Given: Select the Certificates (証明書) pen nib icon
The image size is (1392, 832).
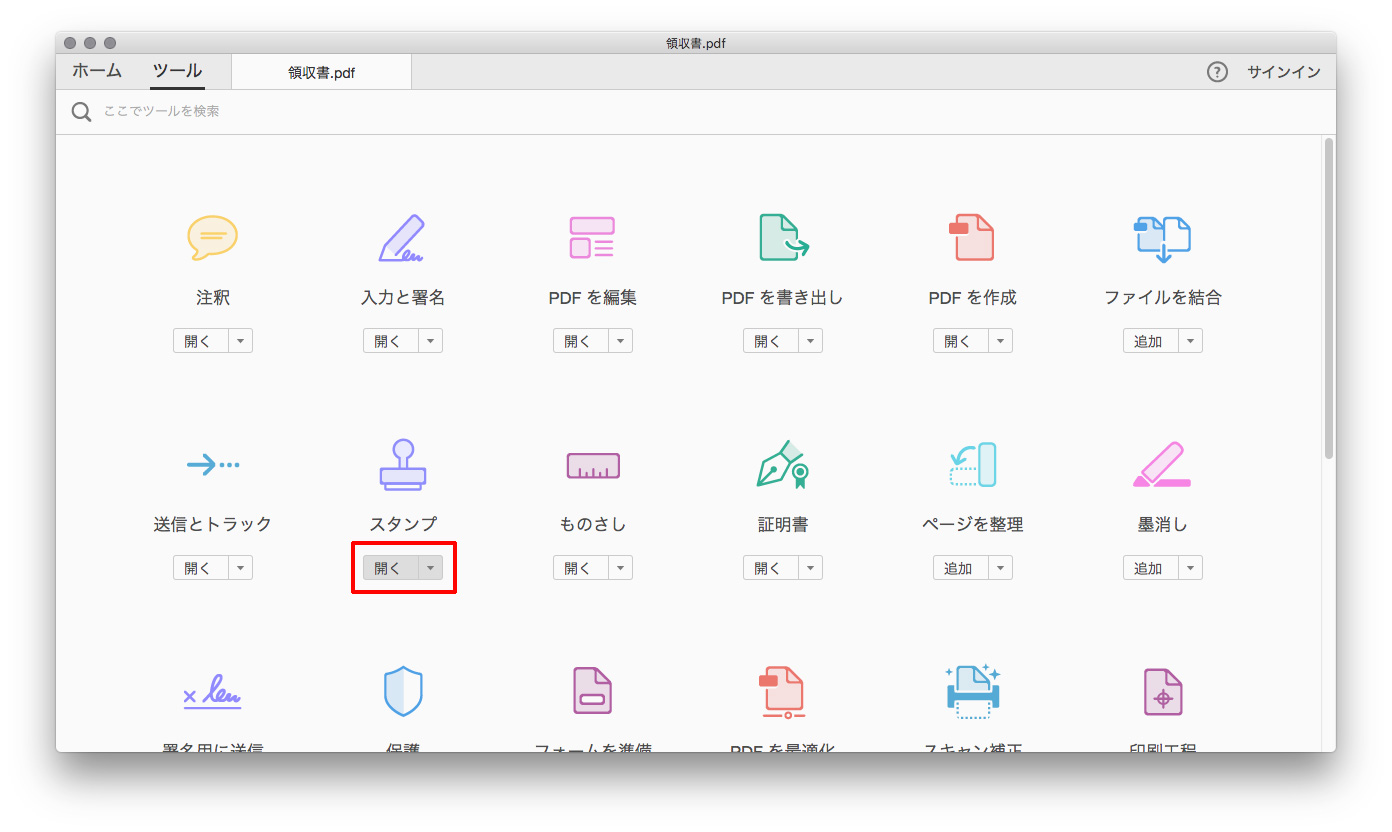Looking at the screenshot, I should tap(782, 465).
